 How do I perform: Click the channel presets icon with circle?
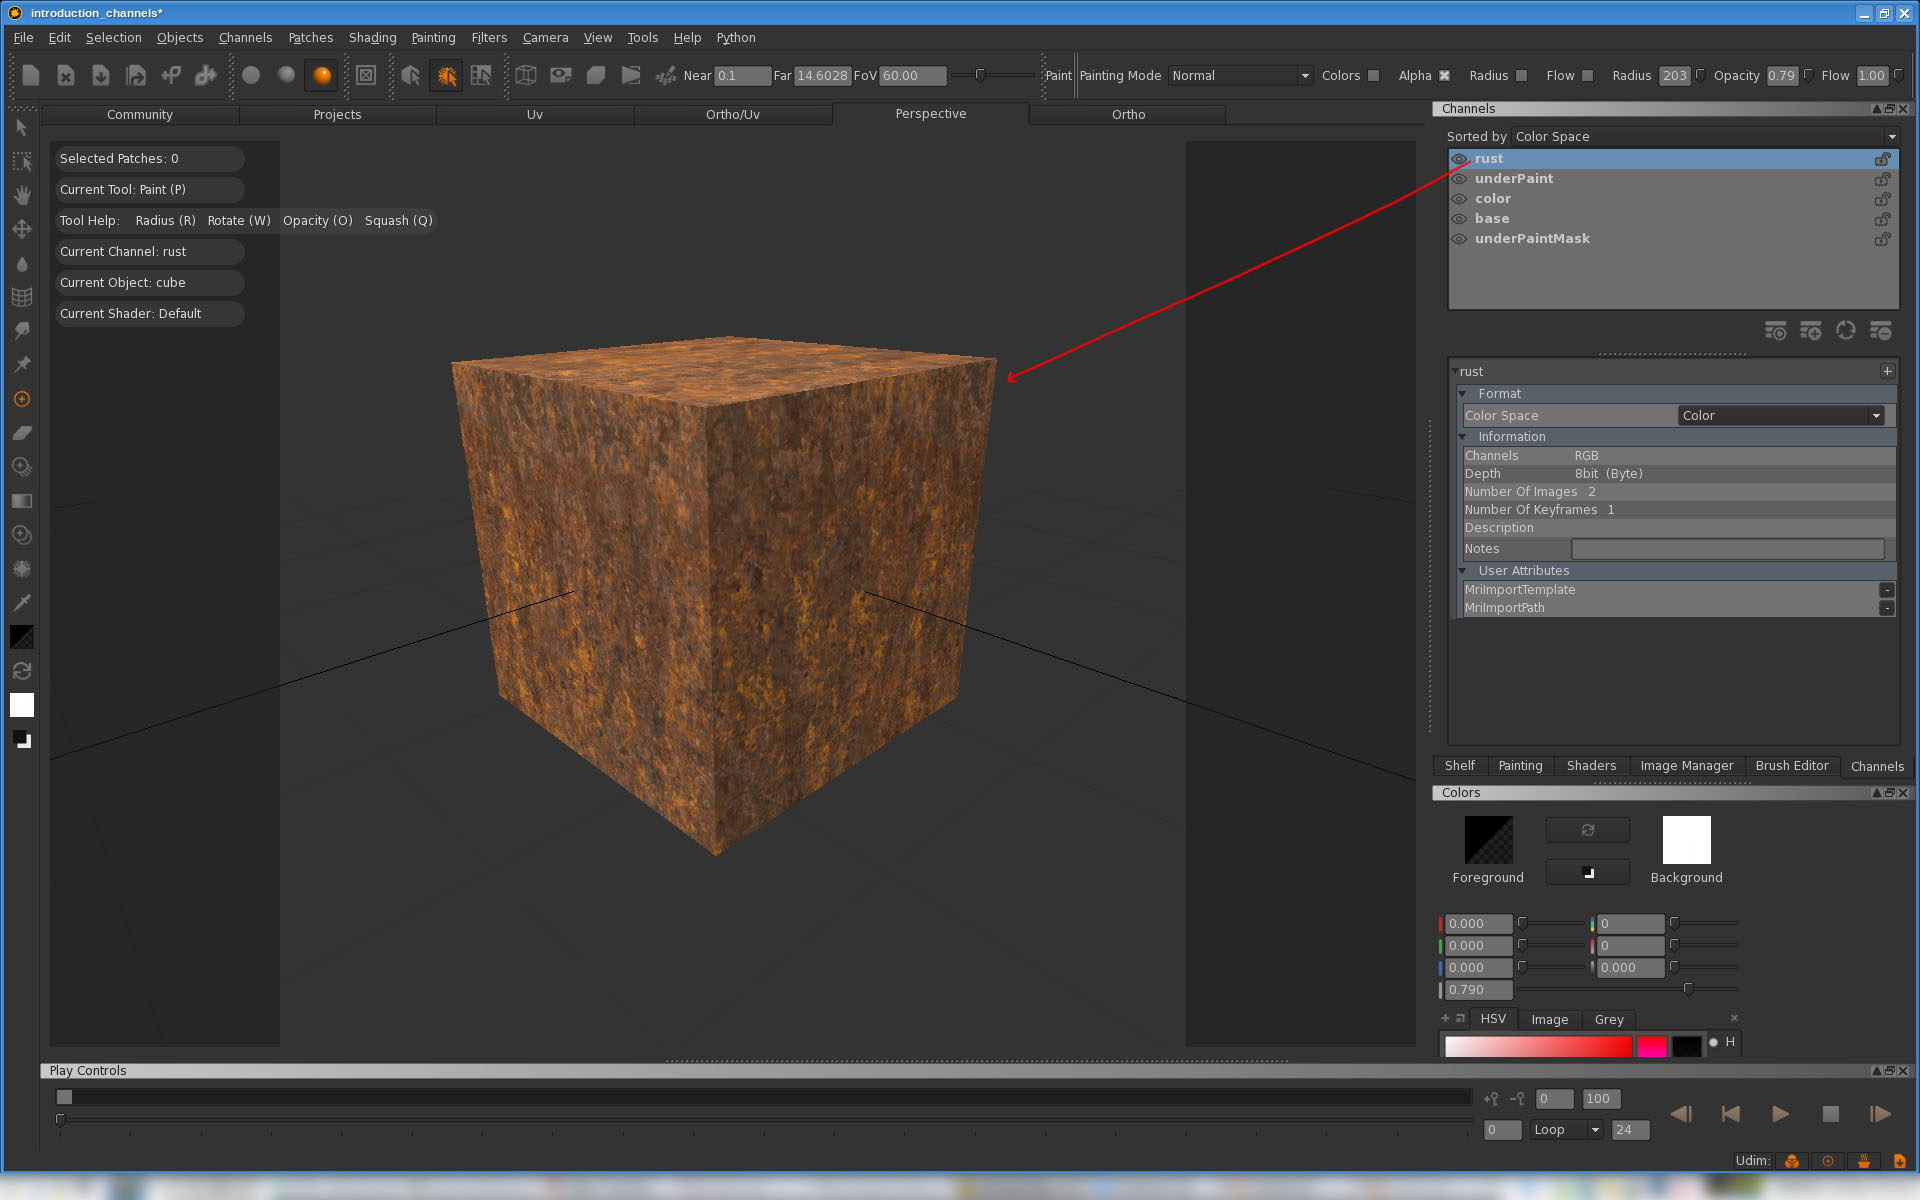point(1776,331)
